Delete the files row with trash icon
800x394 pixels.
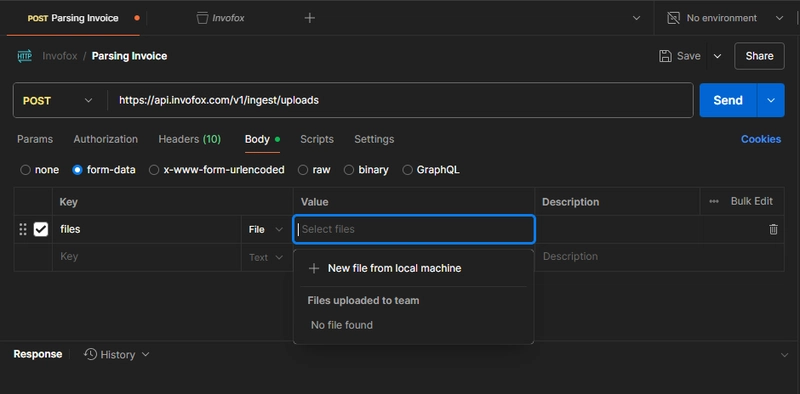tap(773, 229)
